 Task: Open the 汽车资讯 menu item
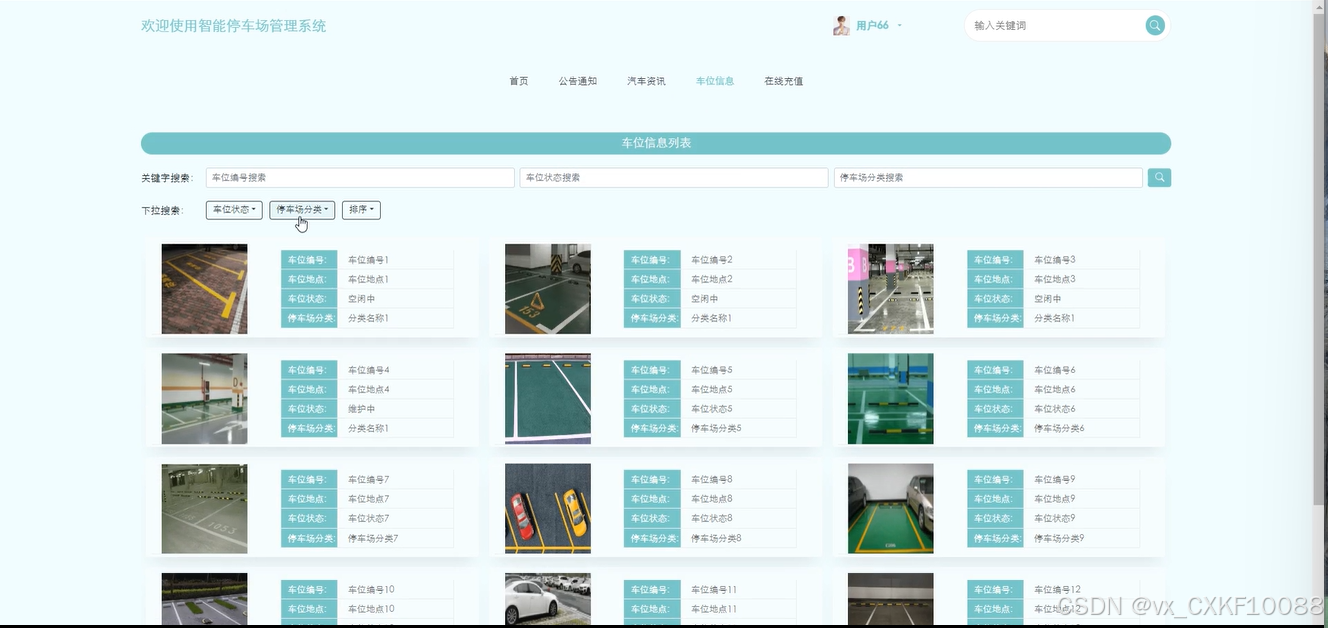pyautogui.click(x=646, y=81)
